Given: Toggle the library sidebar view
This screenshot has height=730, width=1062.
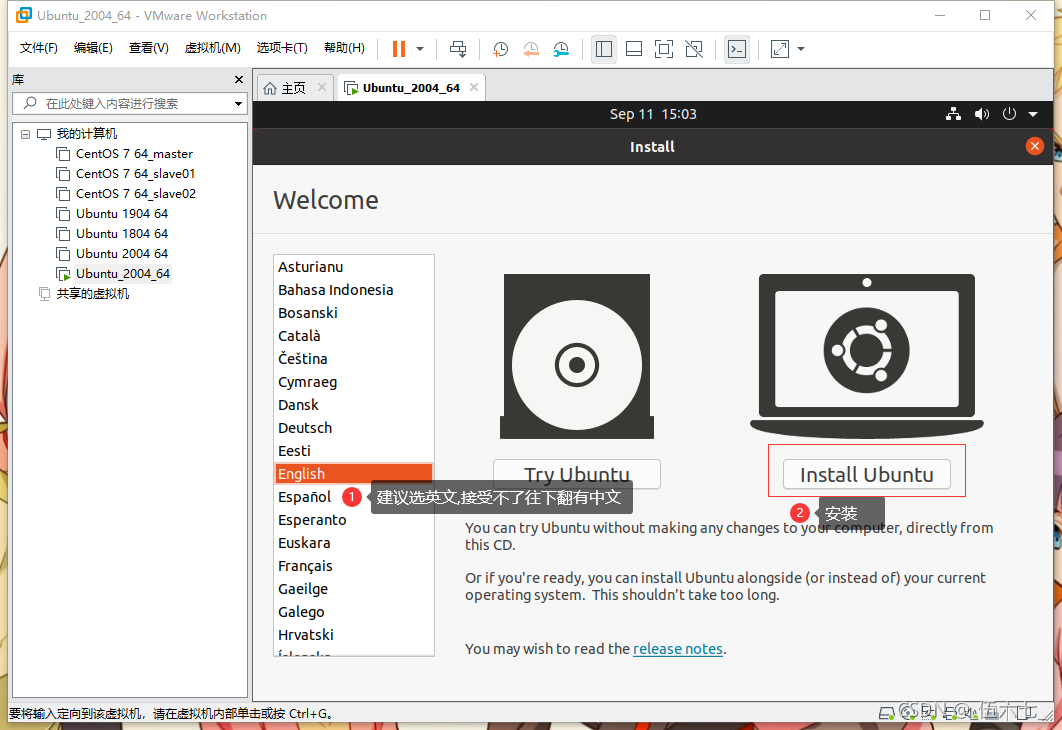Looking at the screenshot, I should click(603, 49).
